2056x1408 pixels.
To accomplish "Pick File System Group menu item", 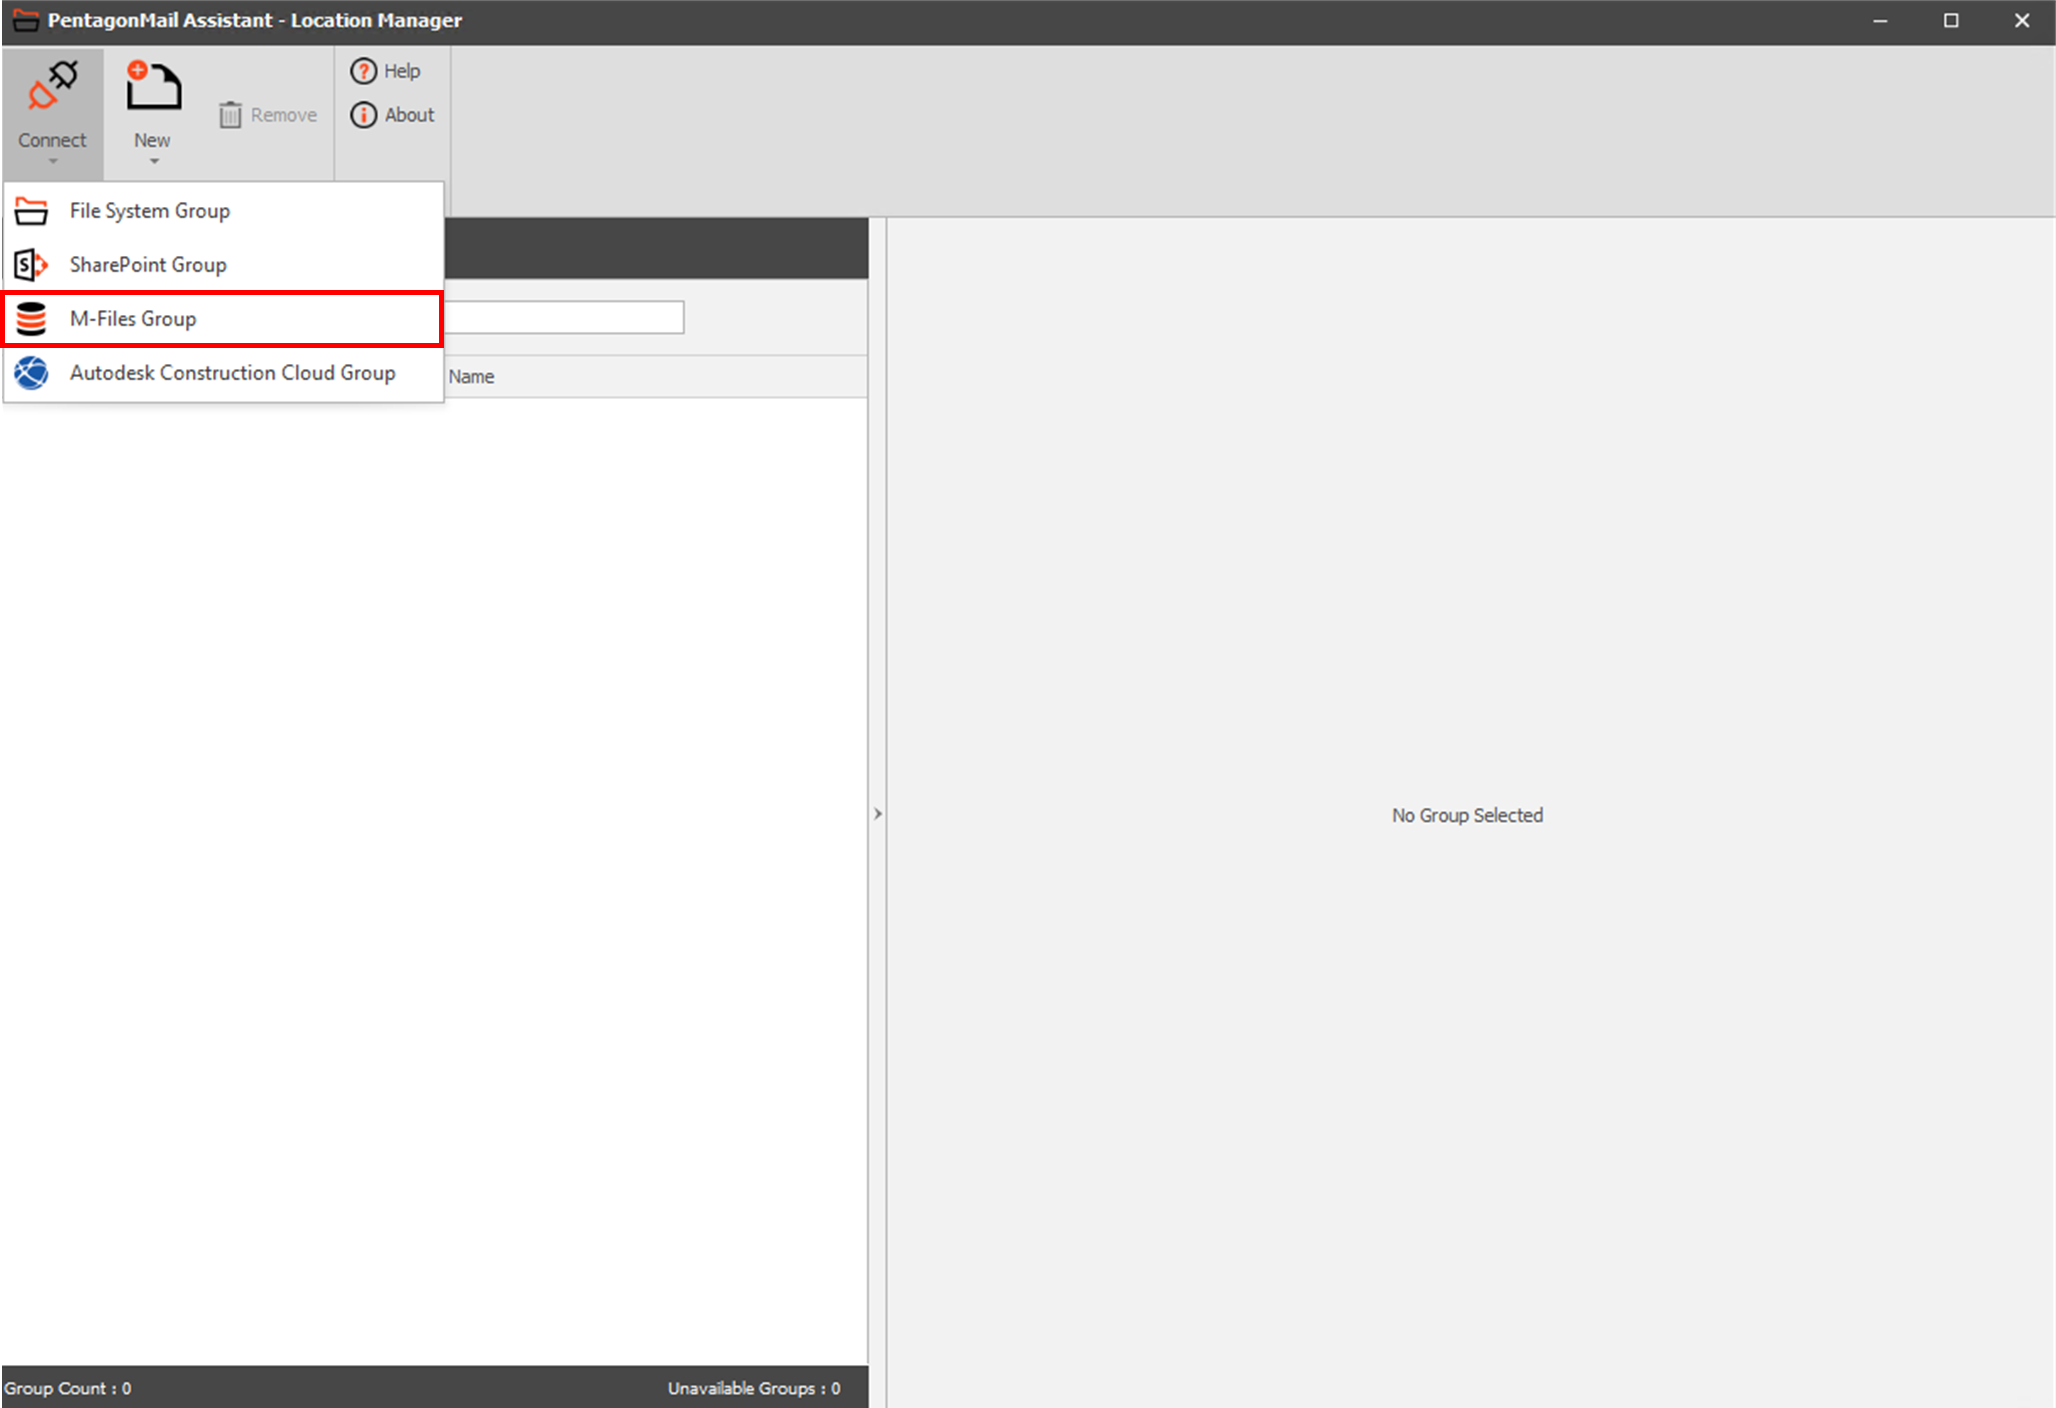I will pyautogui.click(x=150, y=211).
